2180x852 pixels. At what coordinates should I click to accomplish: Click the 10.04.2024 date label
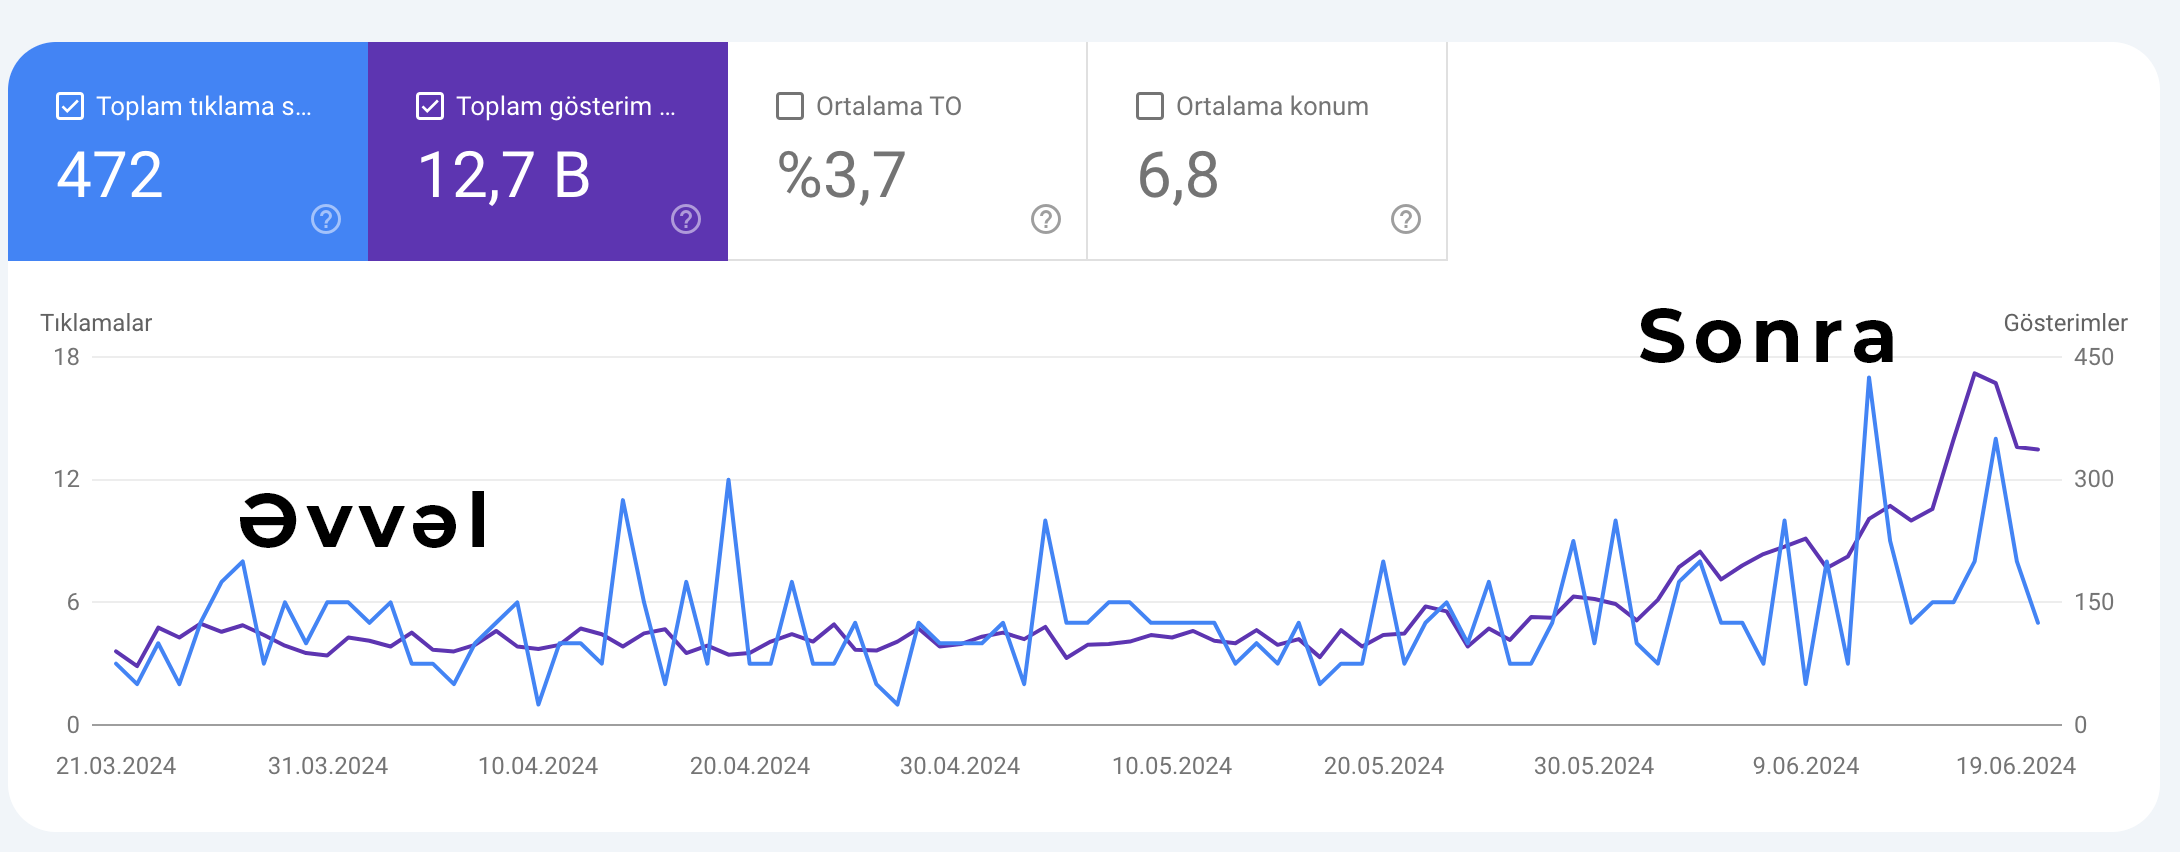pos(538,766)
